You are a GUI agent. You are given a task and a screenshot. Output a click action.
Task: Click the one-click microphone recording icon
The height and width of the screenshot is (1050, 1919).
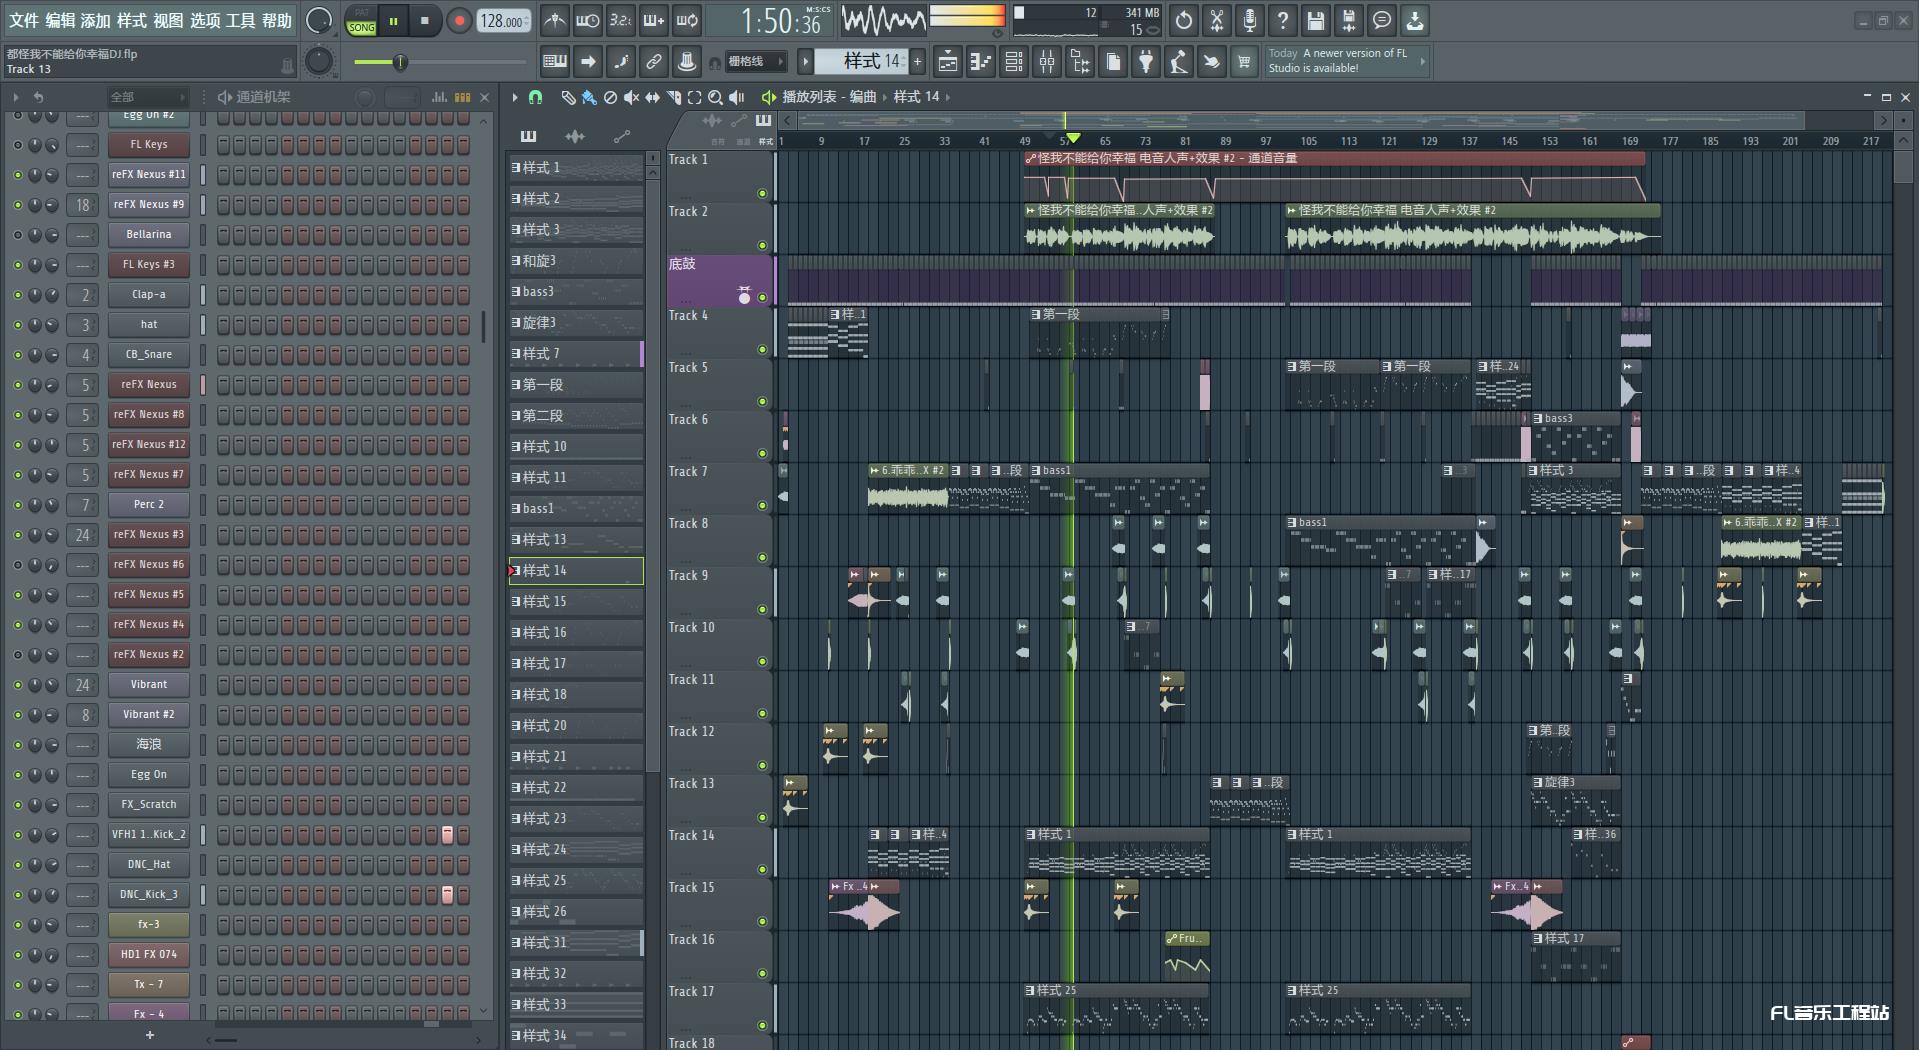pos(1250,20)
